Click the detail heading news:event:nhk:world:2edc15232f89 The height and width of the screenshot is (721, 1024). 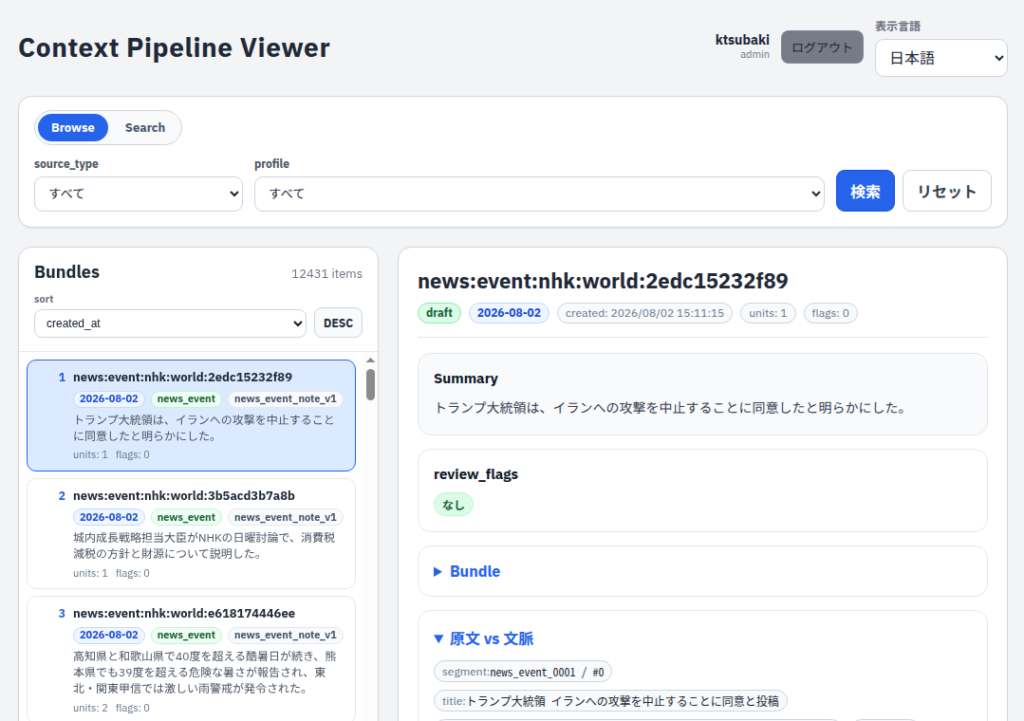pyautogui.click(x=603, y=281)
